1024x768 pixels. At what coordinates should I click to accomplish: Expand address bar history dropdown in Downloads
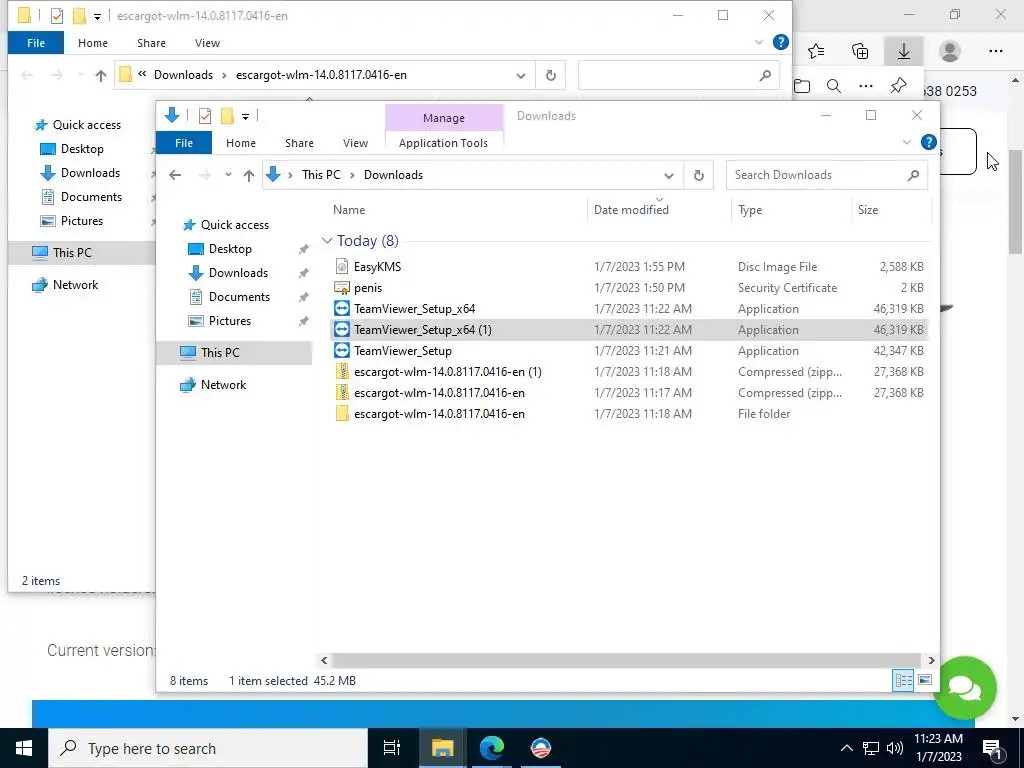(669, 175)
